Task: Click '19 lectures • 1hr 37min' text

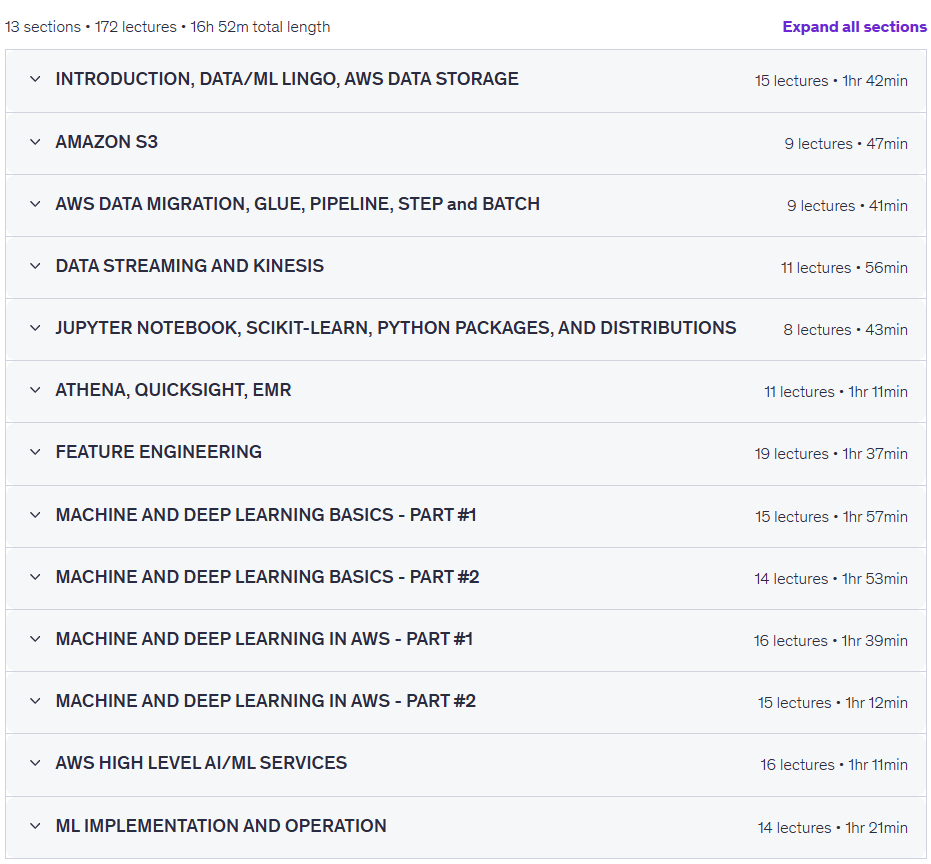Action: coord(831,454)
